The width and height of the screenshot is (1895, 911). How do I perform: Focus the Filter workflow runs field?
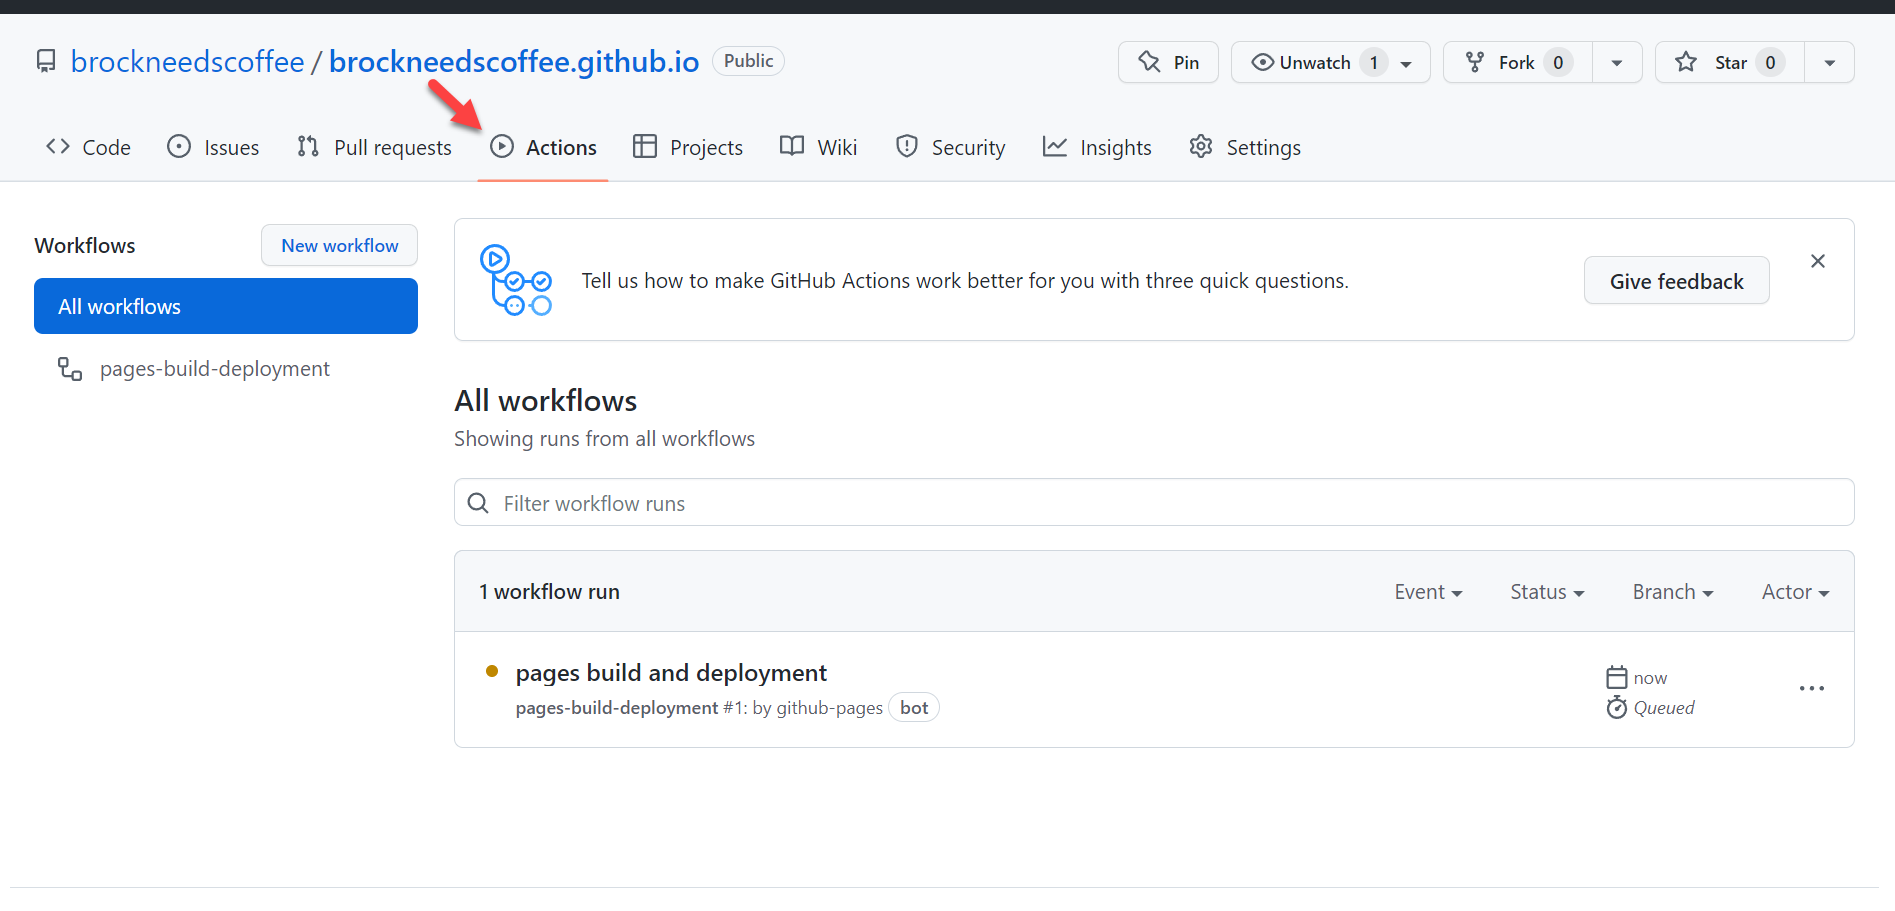1154,502
